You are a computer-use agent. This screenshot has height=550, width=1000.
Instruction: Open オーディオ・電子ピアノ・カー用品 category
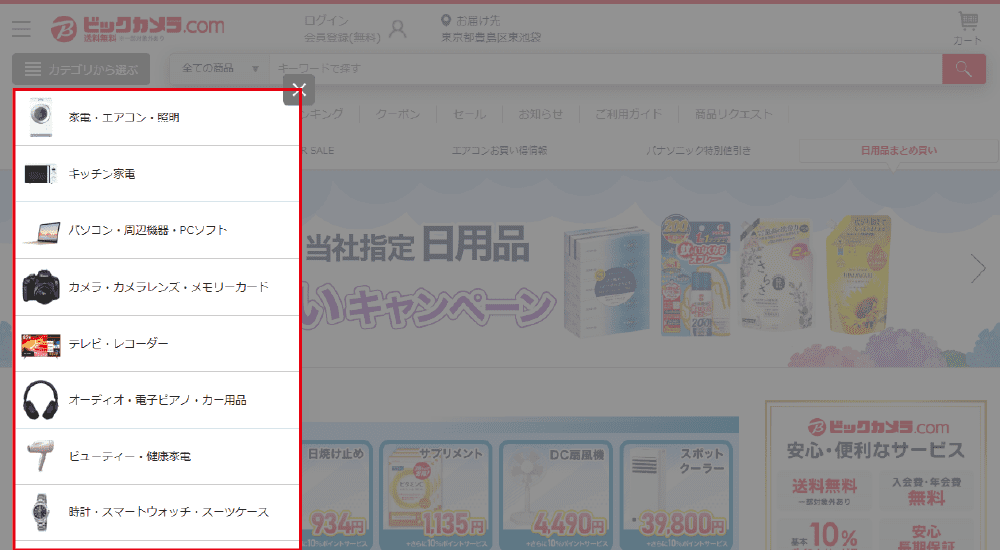[x=157, y=400]
